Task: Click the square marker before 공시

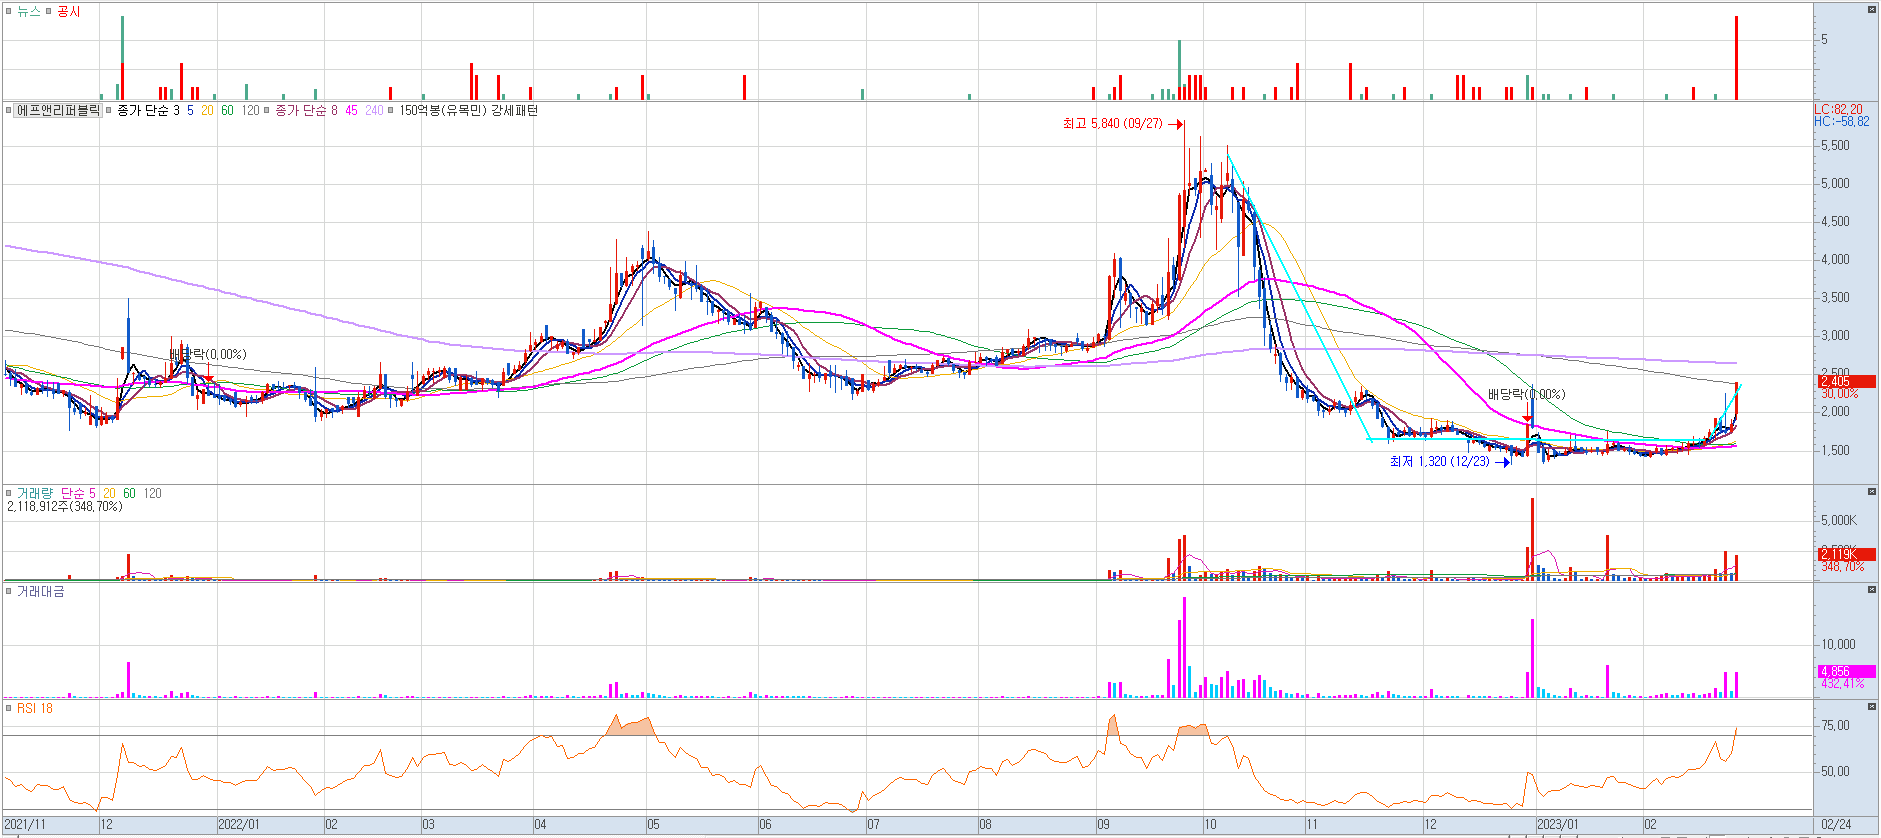Action: click(48, 11)
